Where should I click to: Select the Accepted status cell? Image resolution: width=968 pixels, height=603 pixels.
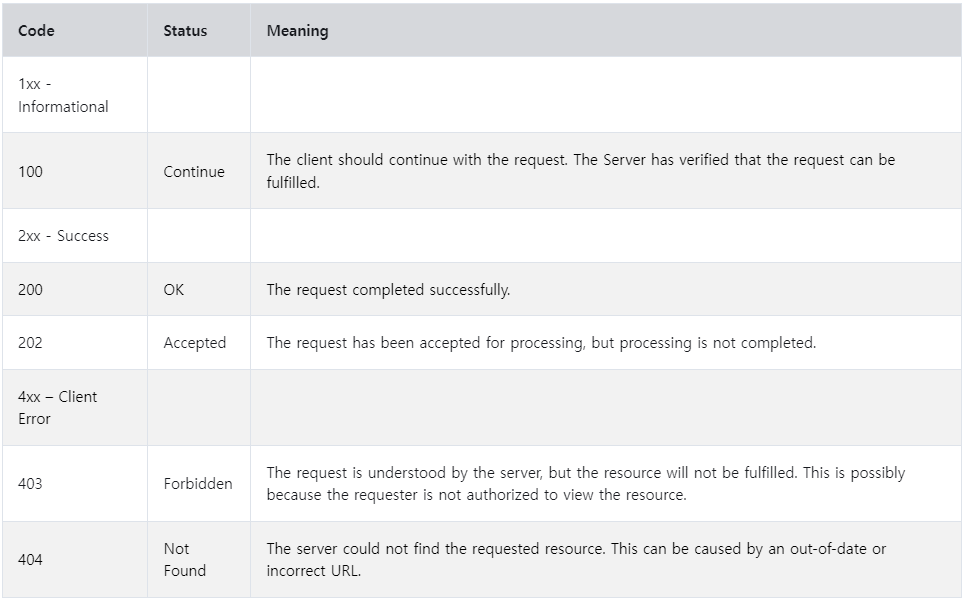[194, 343]
